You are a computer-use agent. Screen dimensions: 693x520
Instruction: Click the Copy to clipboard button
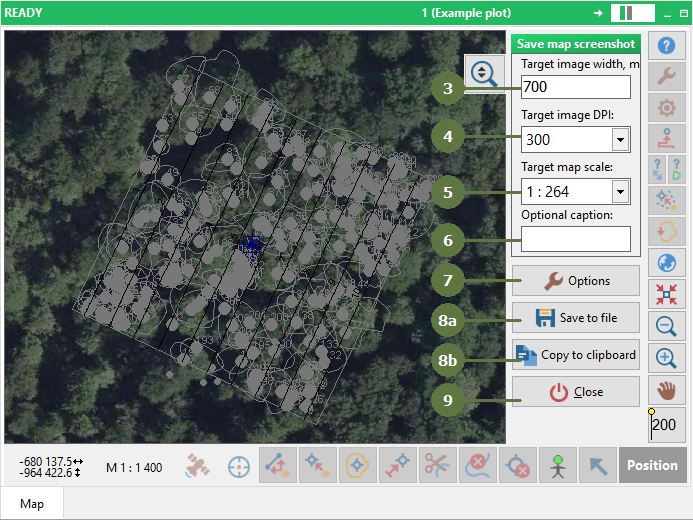tap(575, 355)
